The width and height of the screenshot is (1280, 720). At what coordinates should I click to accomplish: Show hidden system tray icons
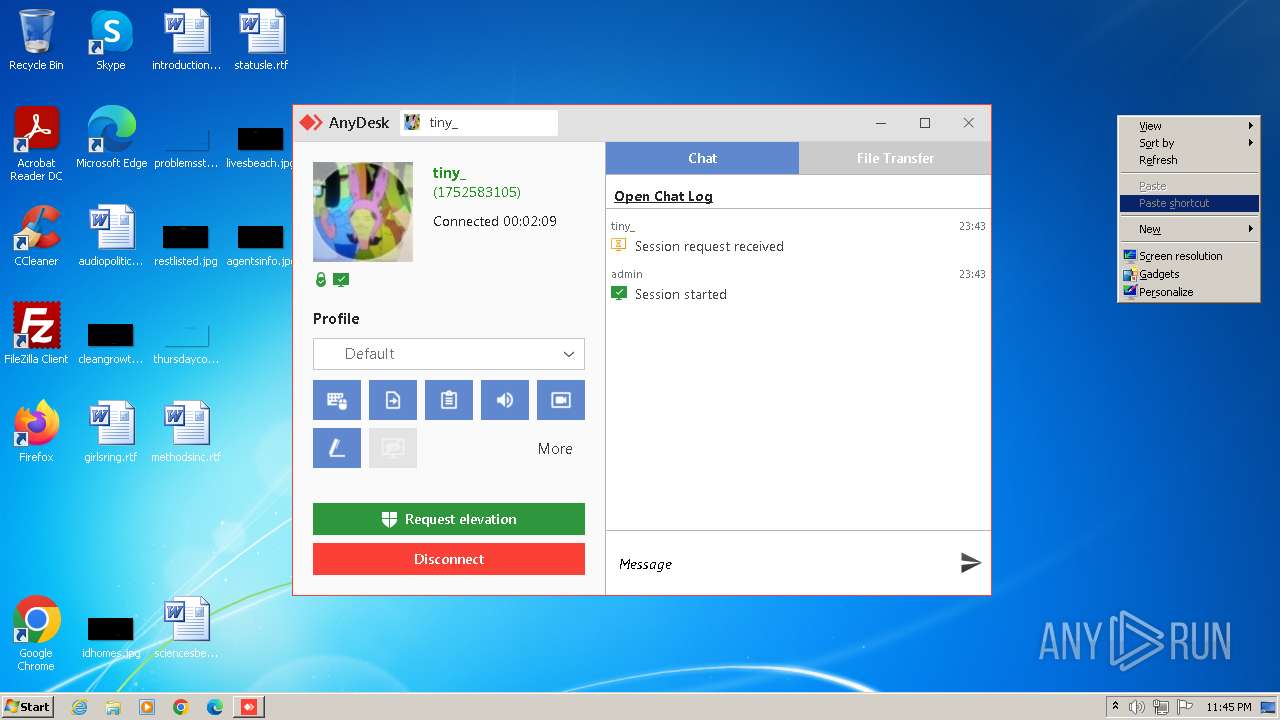(x=1115, y=707)
